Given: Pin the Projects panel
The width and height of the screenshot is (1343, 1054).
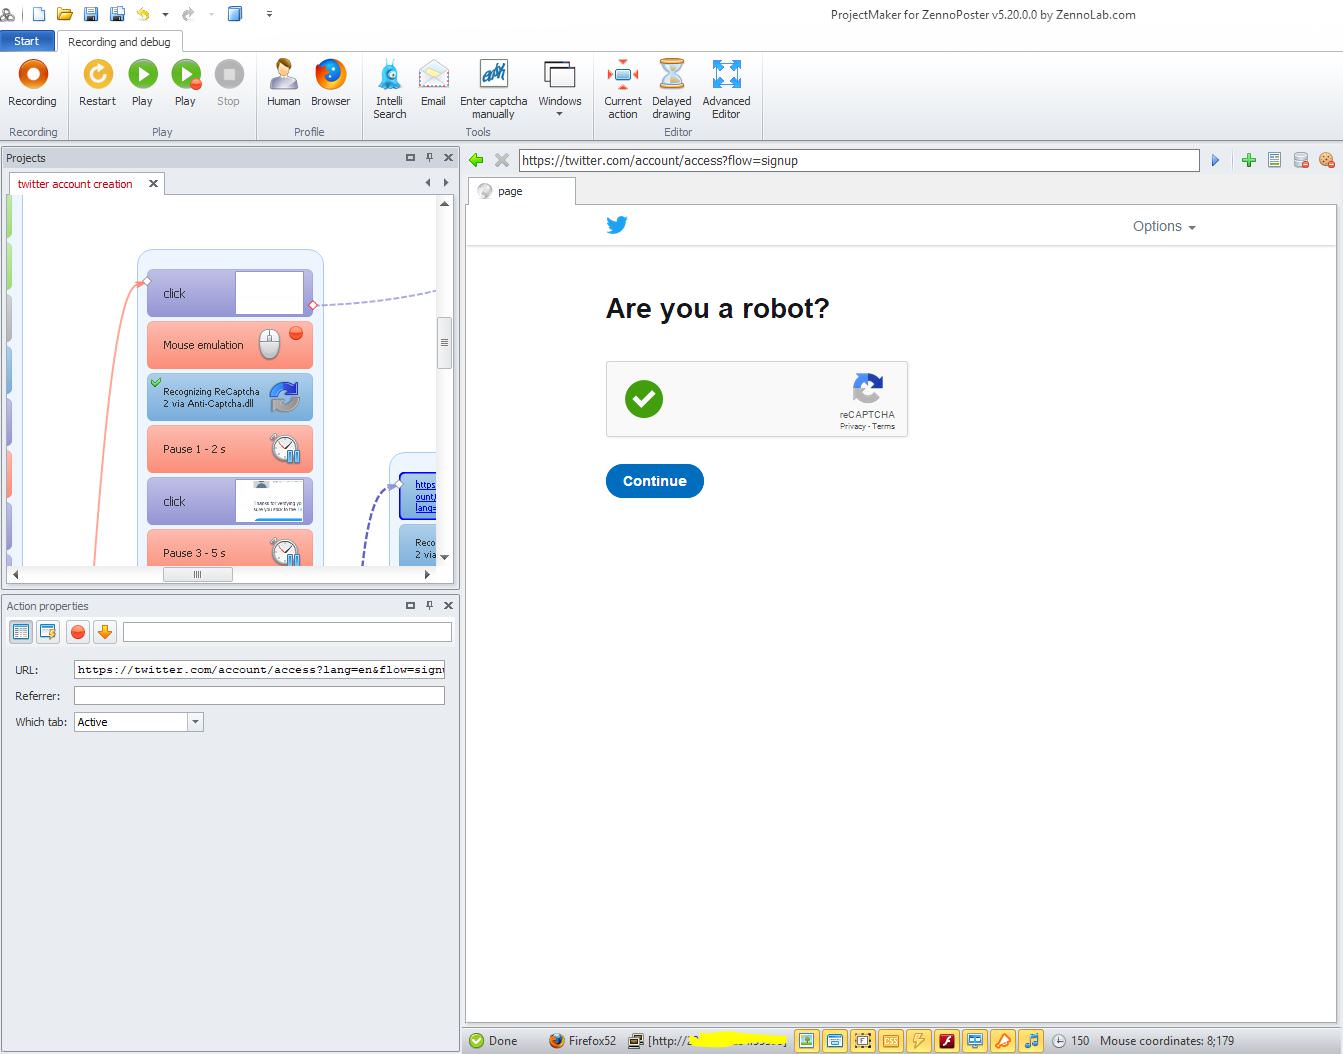Looking at the screenshot, I should click(429, 158).
